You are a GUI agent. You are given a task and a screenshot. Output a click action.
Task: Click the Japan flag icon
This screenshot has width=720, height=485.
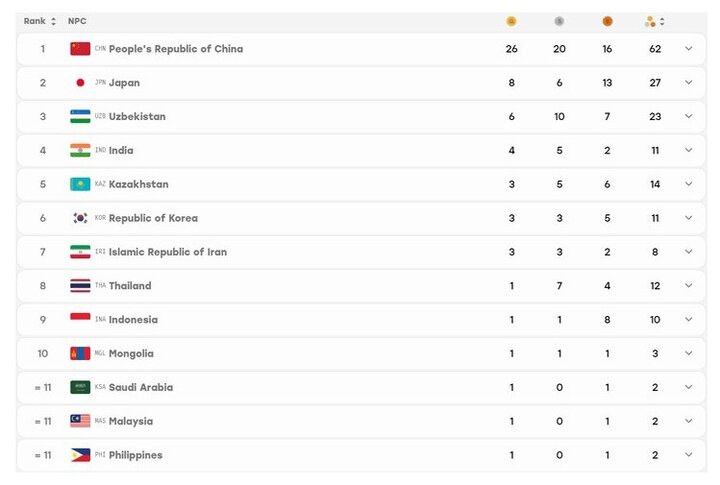click(x=80, y=83)
